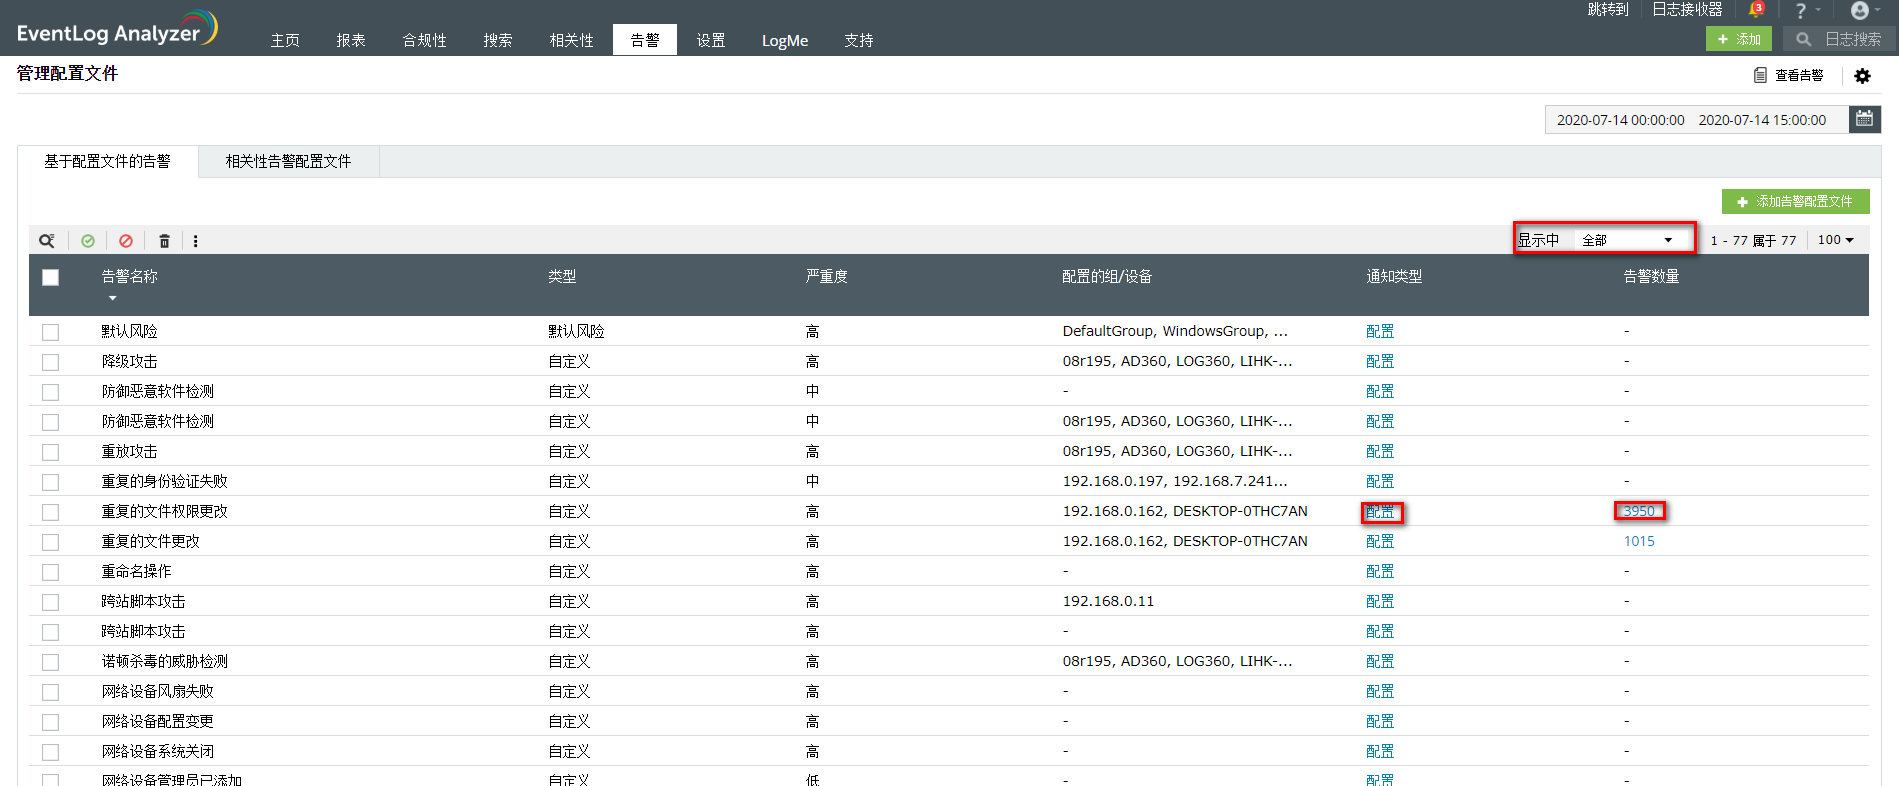Open the gear settings icon near 查看告警
1899x786 pixels.
1862,76
